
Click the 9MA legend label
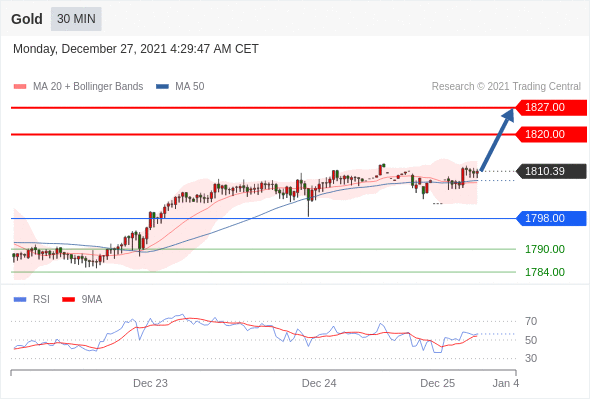pyautogui.click(x=92, y=300)
